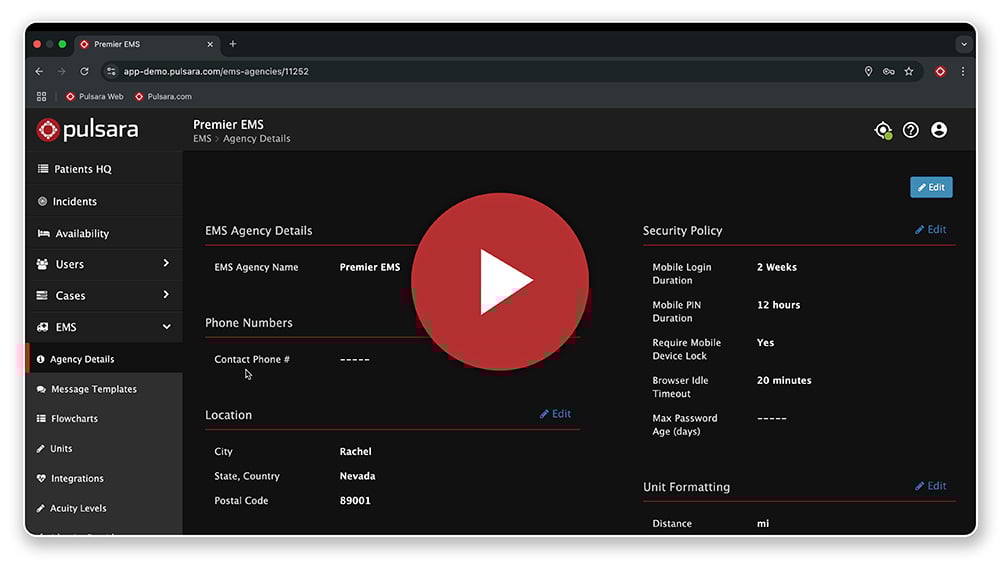Edit the Unit Formatting section
1000x563 pixels.
click(930, 486)
